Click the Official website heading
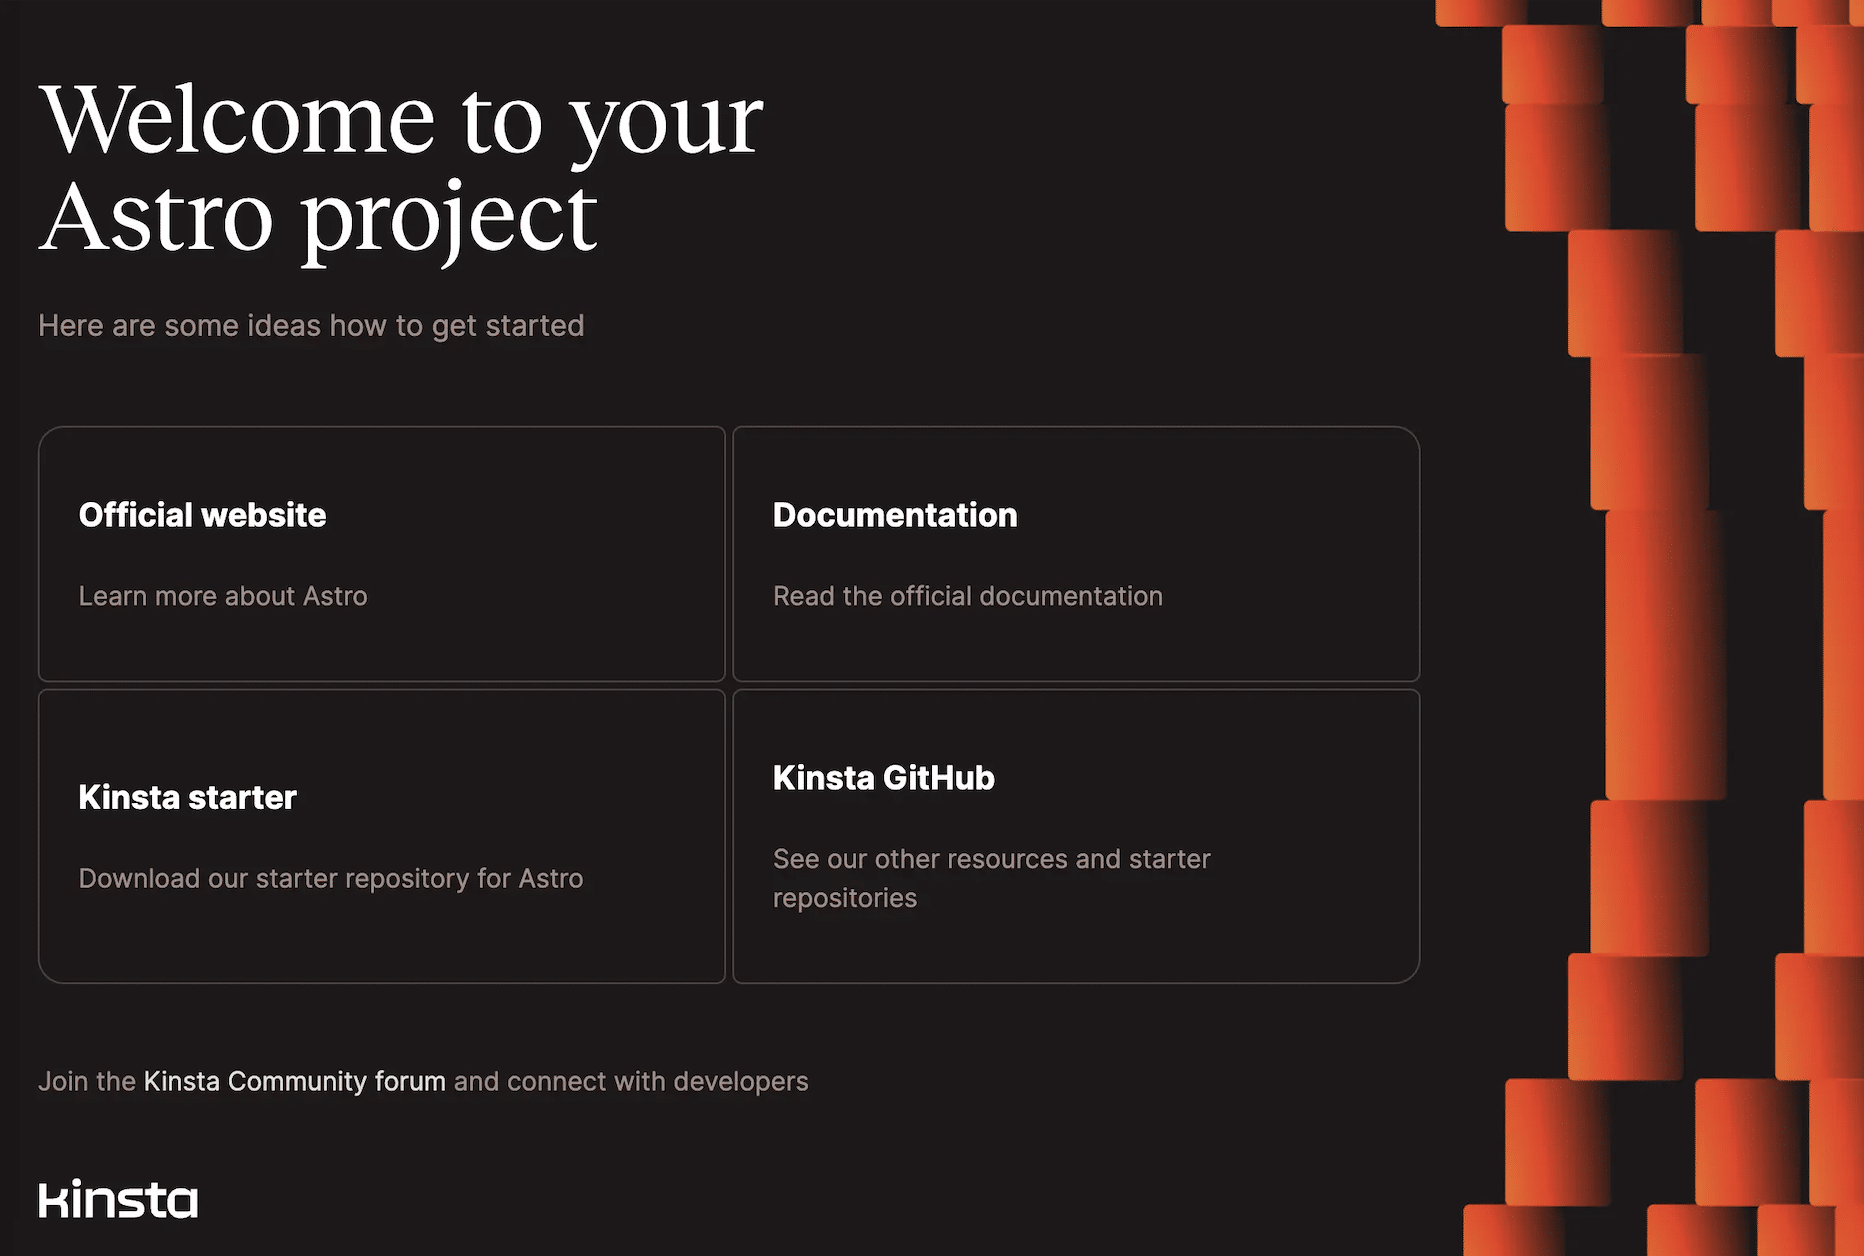Image resolution: width=1864 pixels, height=1256 pixels. point(202,514)
